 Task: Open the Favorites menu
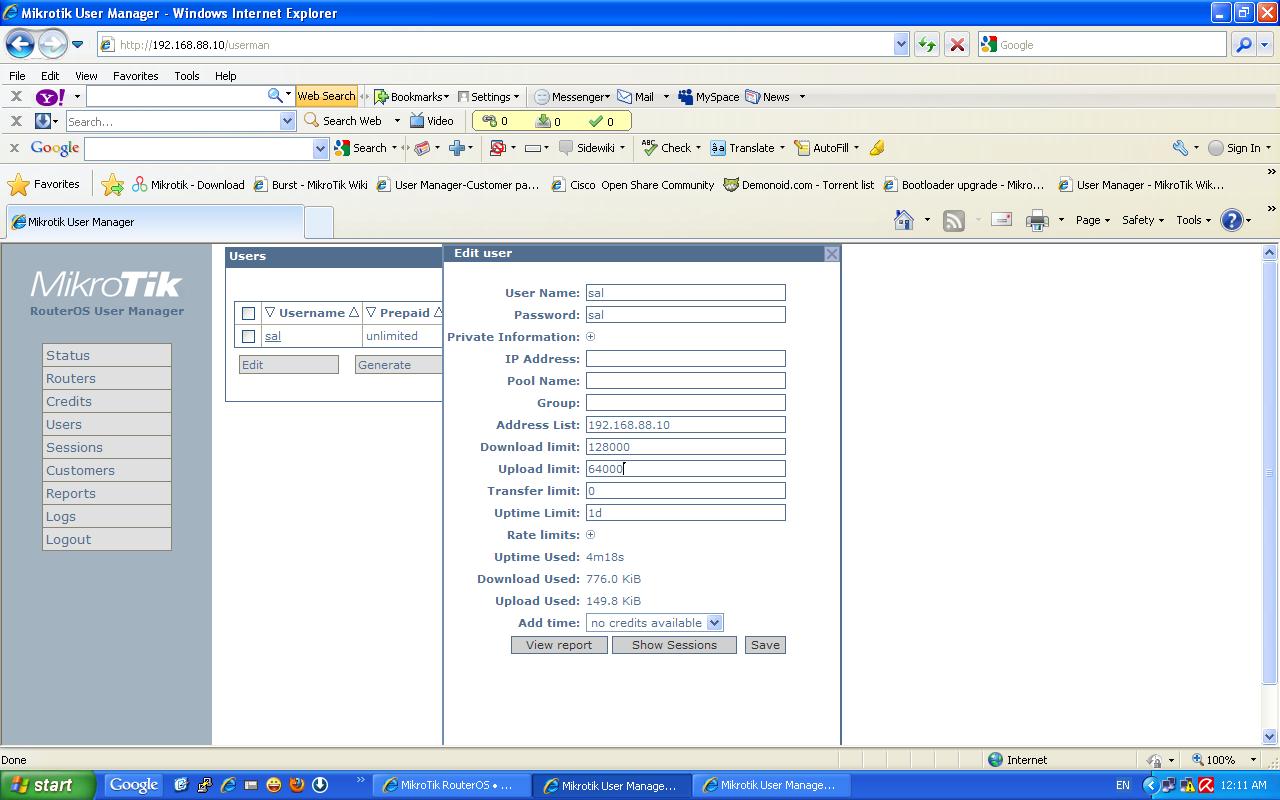[135, 75]
